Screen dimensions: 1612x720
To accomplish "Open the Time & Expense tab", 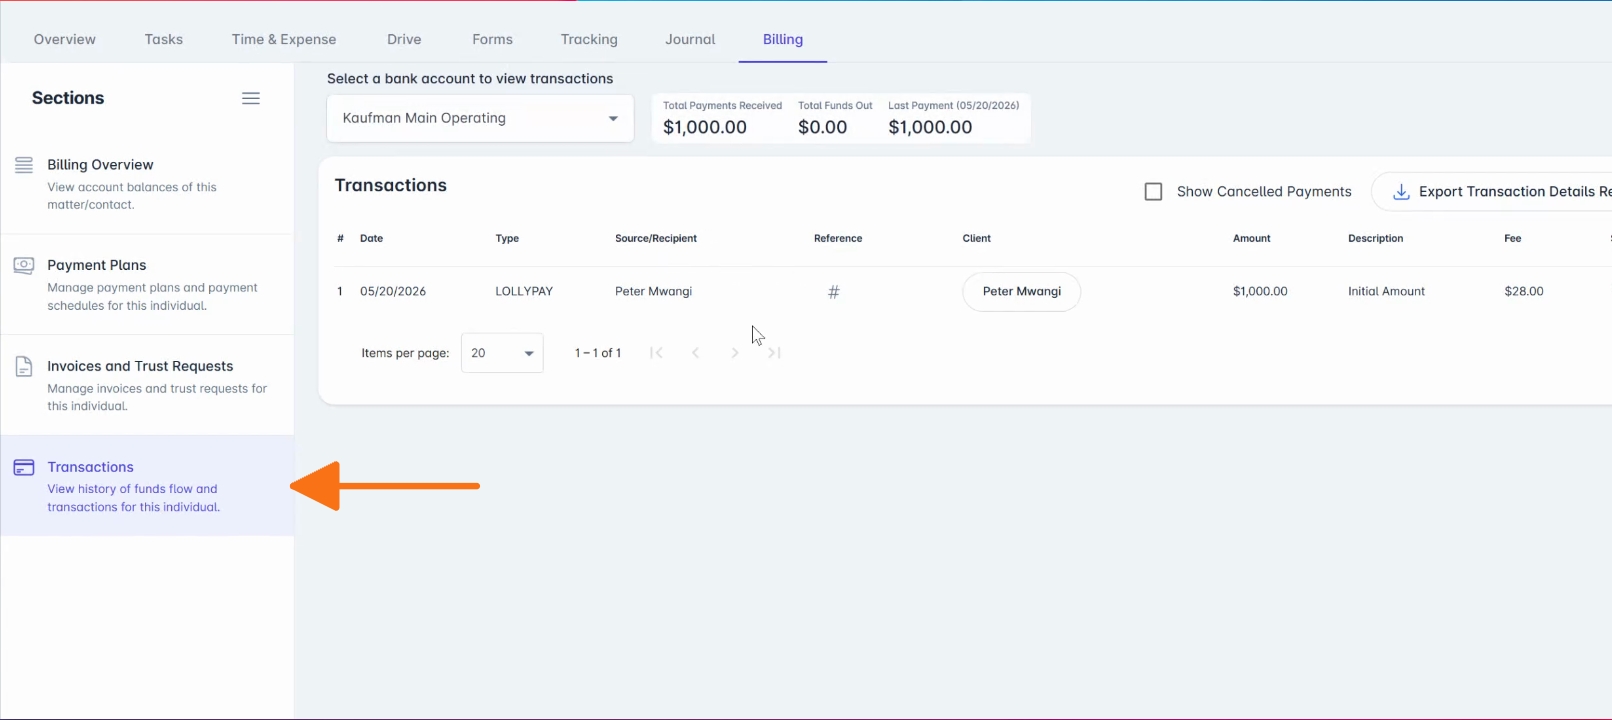I will click(284, 39).
